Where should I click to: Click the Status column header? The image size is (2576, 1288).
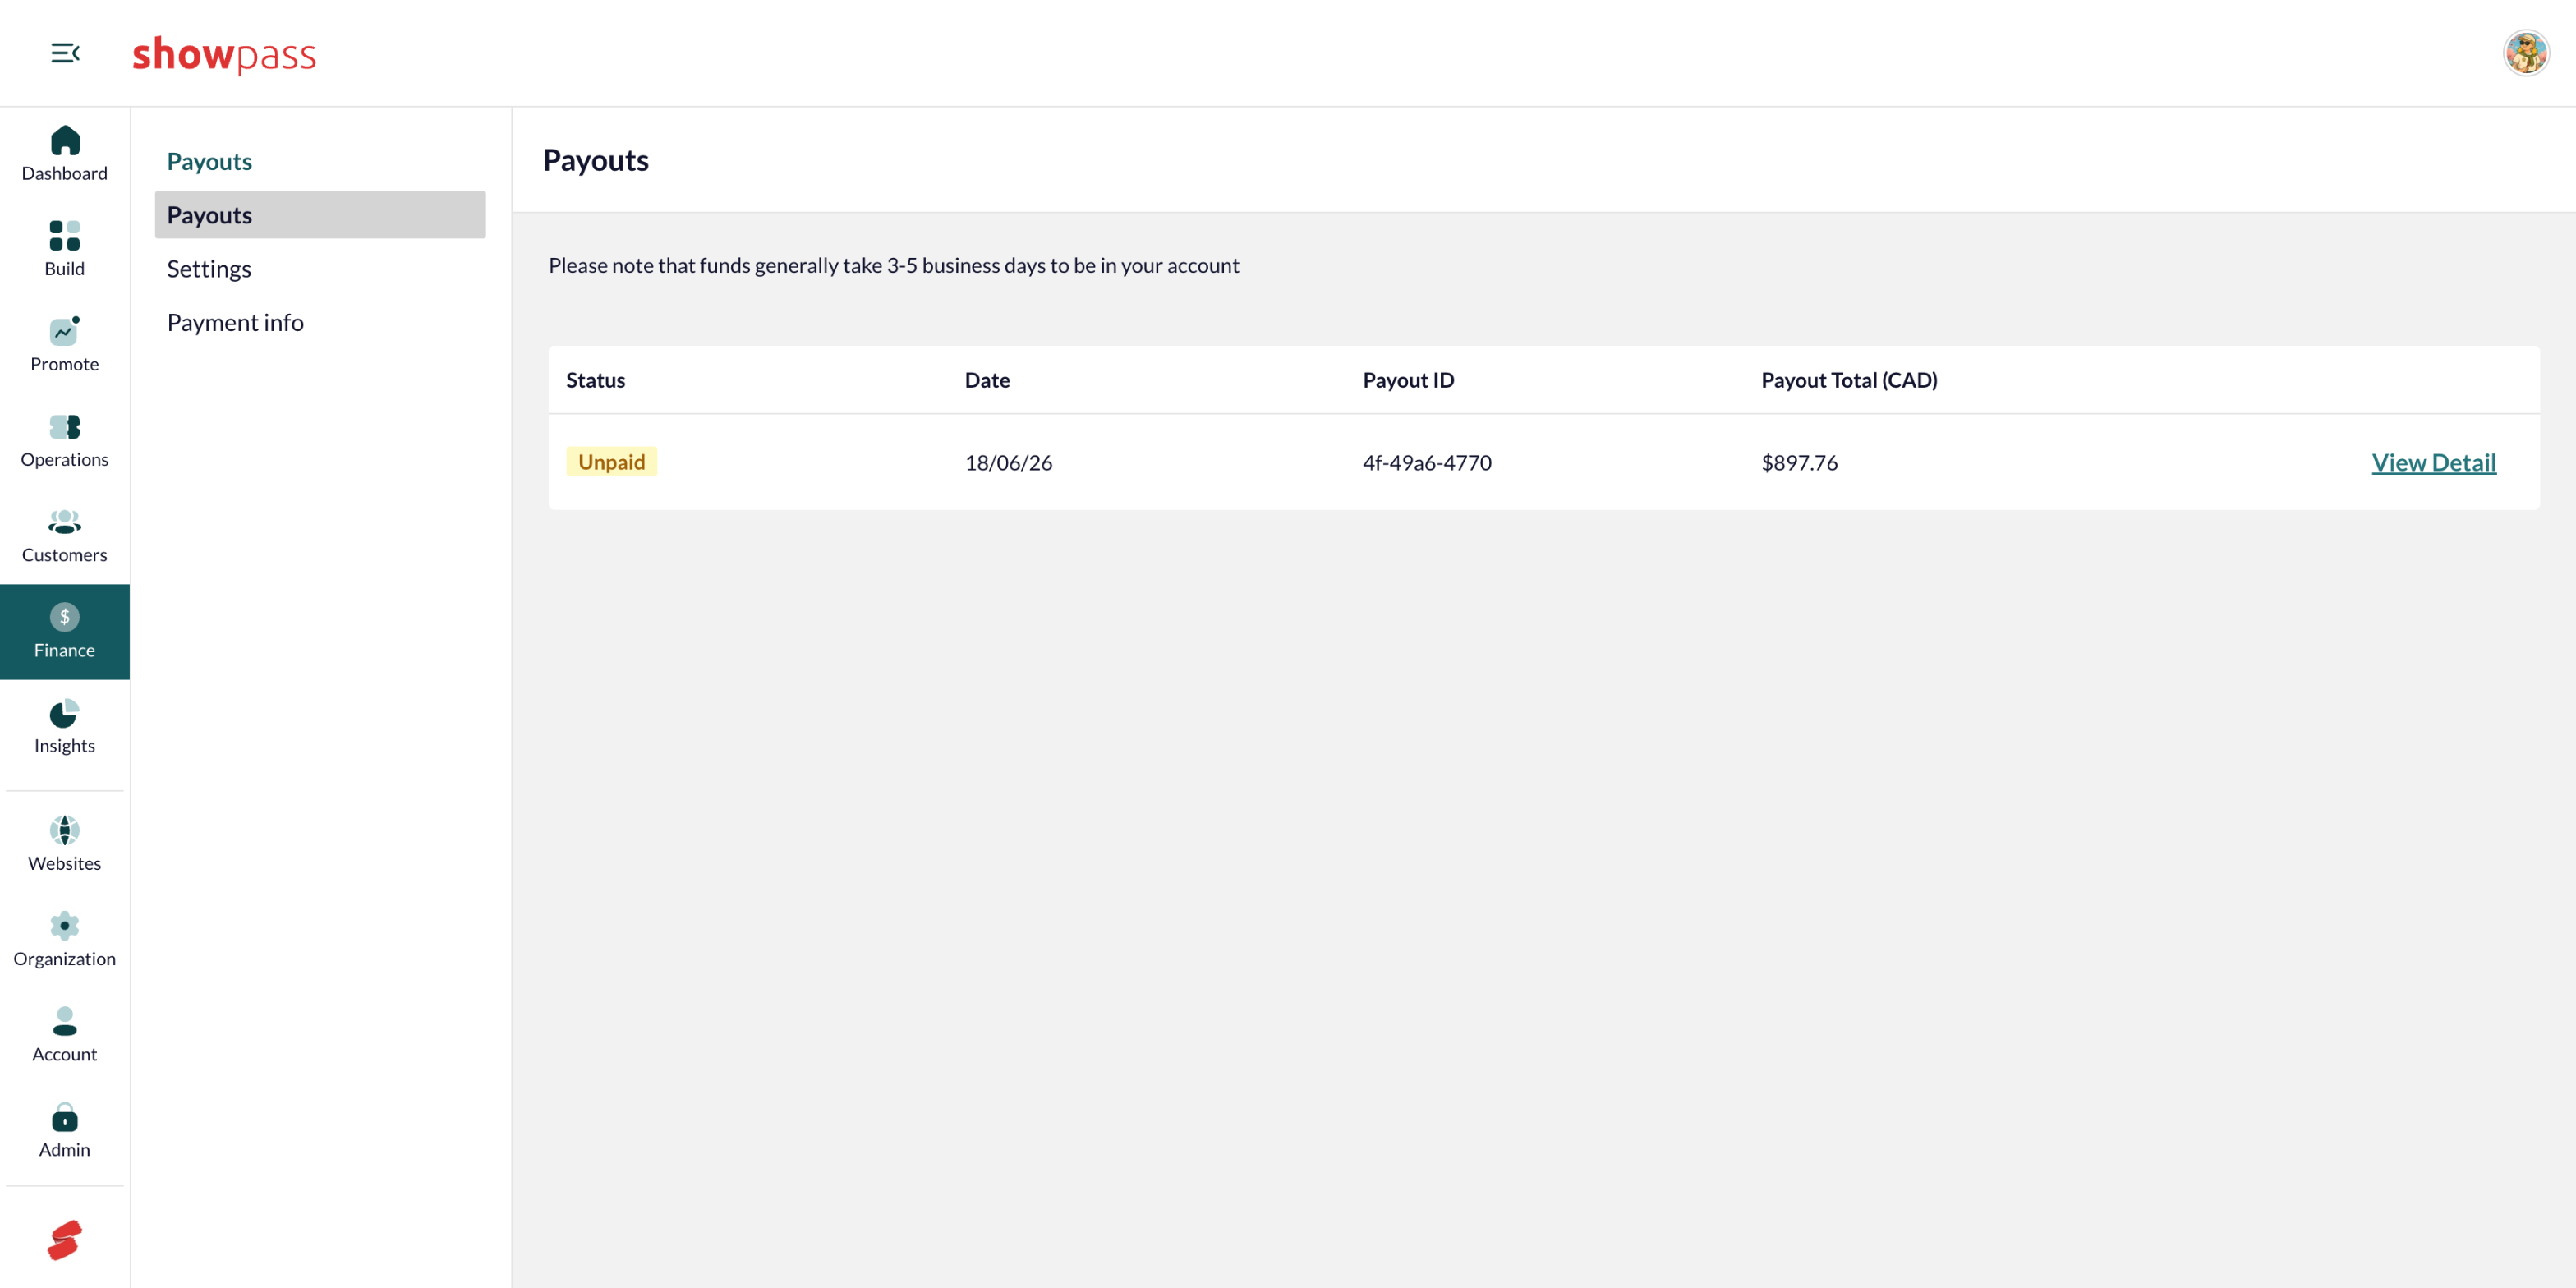point(595,380)
